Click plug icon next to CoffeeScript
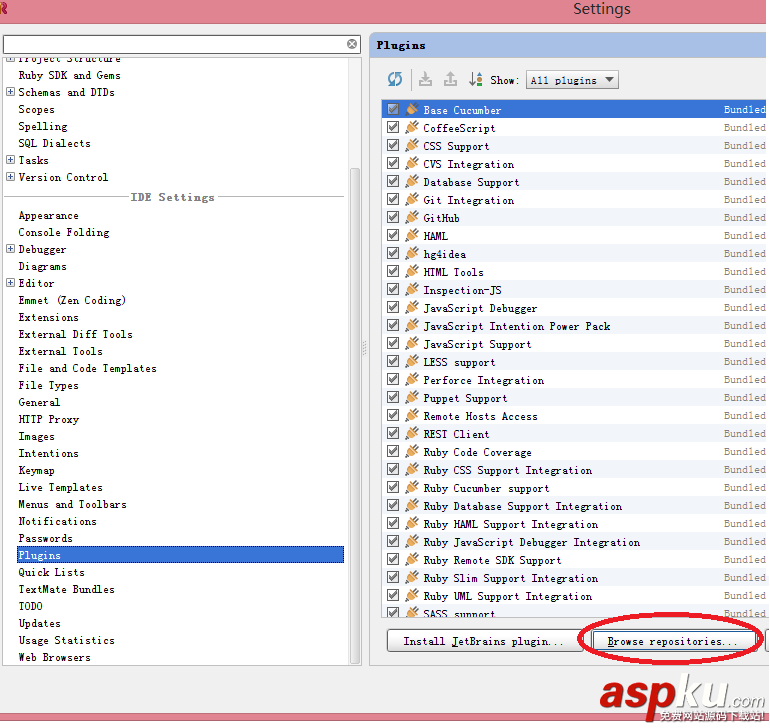770x728 pixels. click(412, 127)
